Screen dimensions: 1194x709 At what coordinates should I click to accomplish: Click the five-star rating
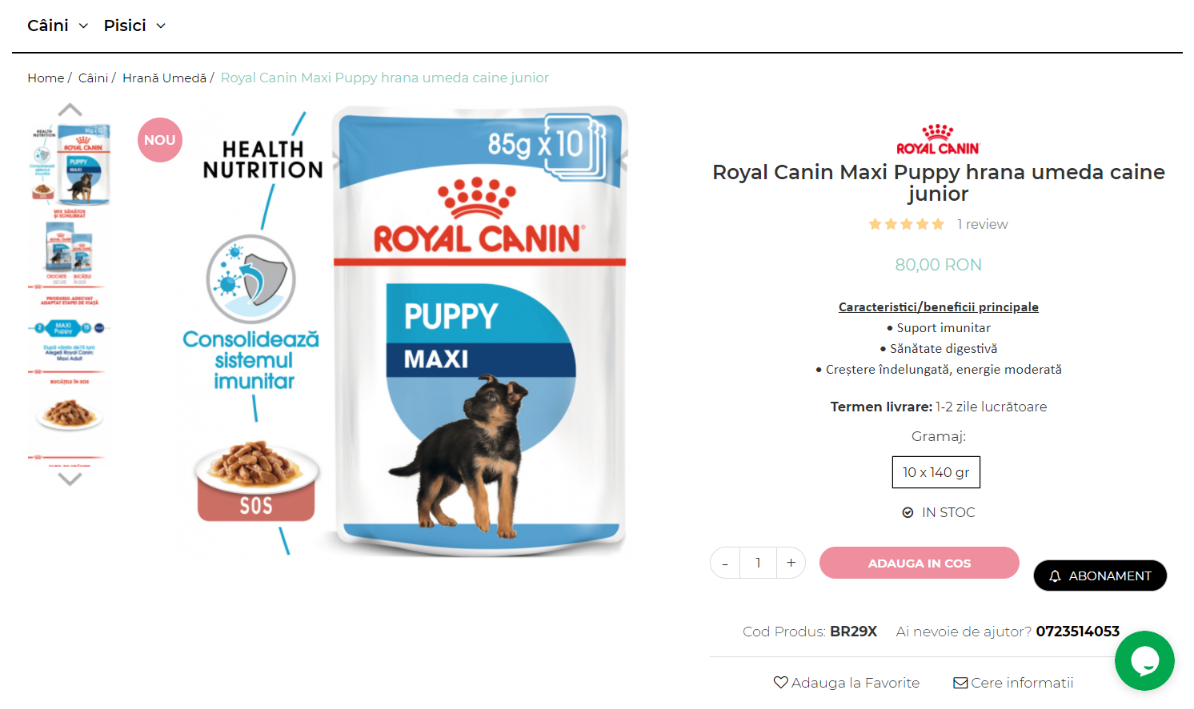click(x=906, y=224)
